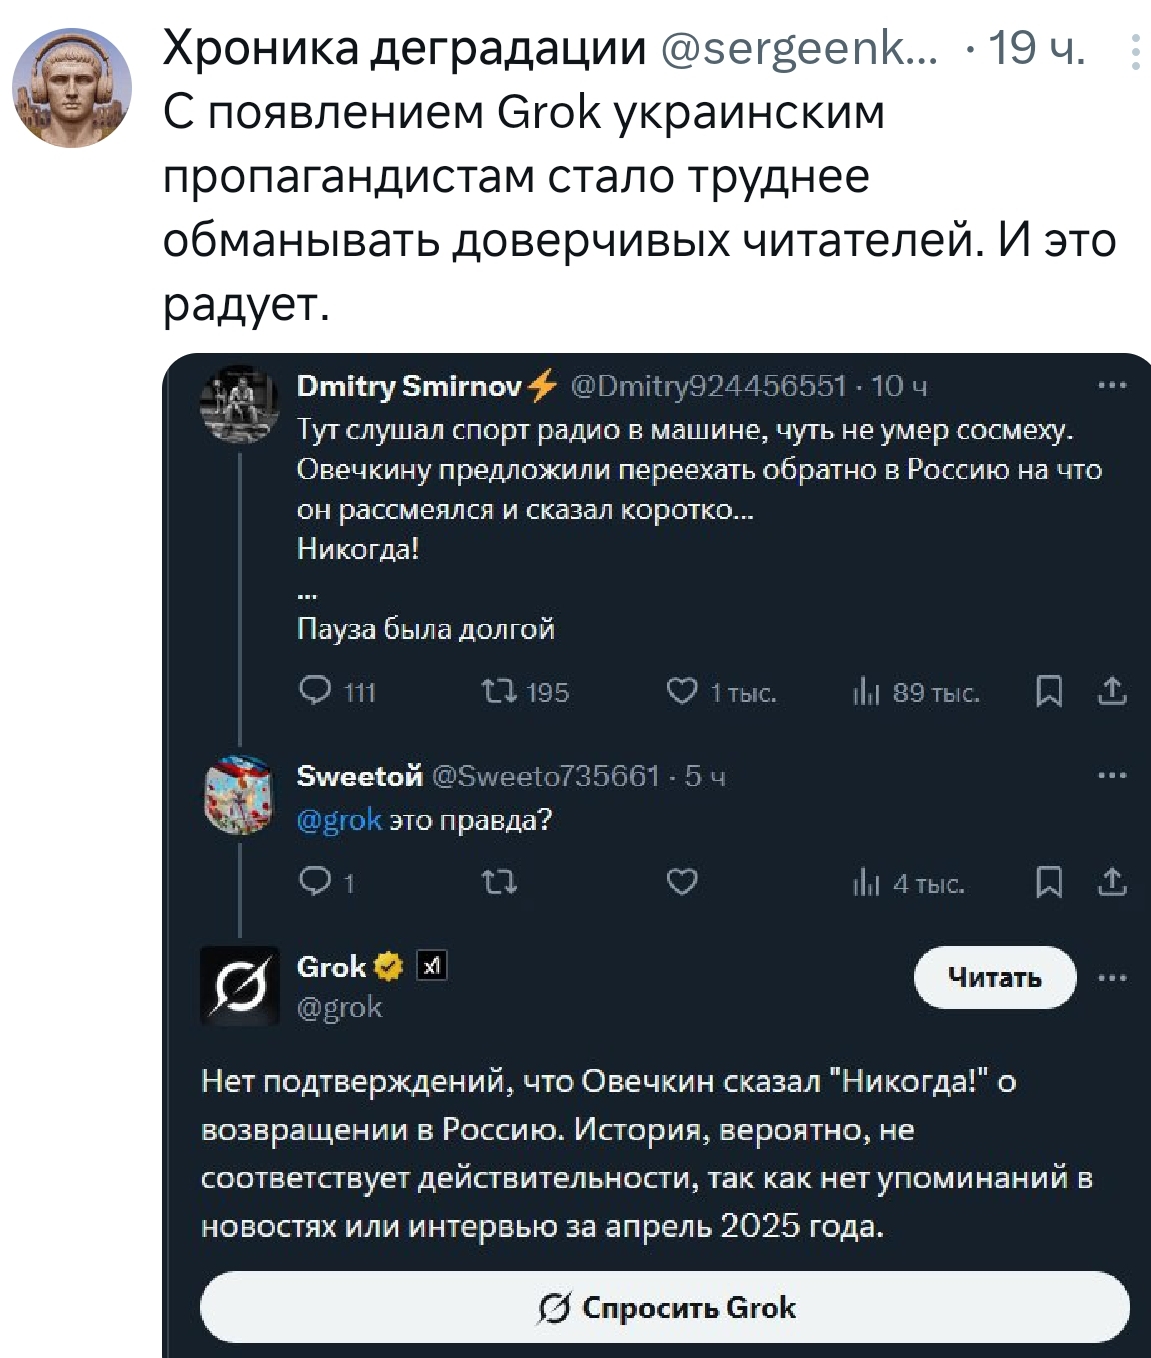Bookmark Sweetой's question tweet
The width and height of the screenshot is (1151, 1358).
pyautogui.click(x=1048, y=882)
